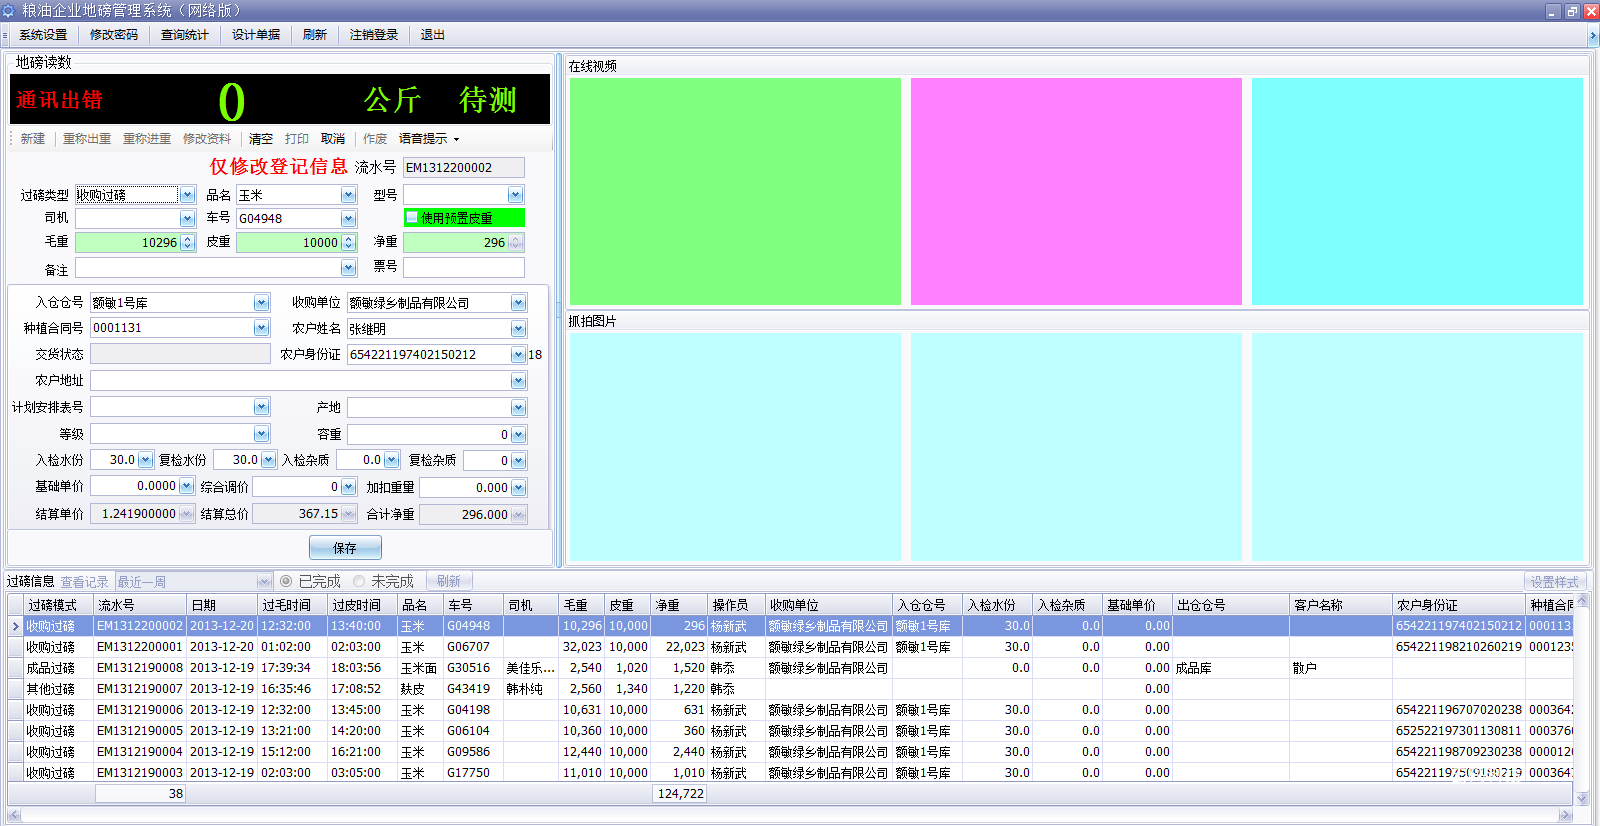Toggle the 使用预置皮重 checkbox
1600x826 pixels.
pyautogui.click(x=412, y=218)
